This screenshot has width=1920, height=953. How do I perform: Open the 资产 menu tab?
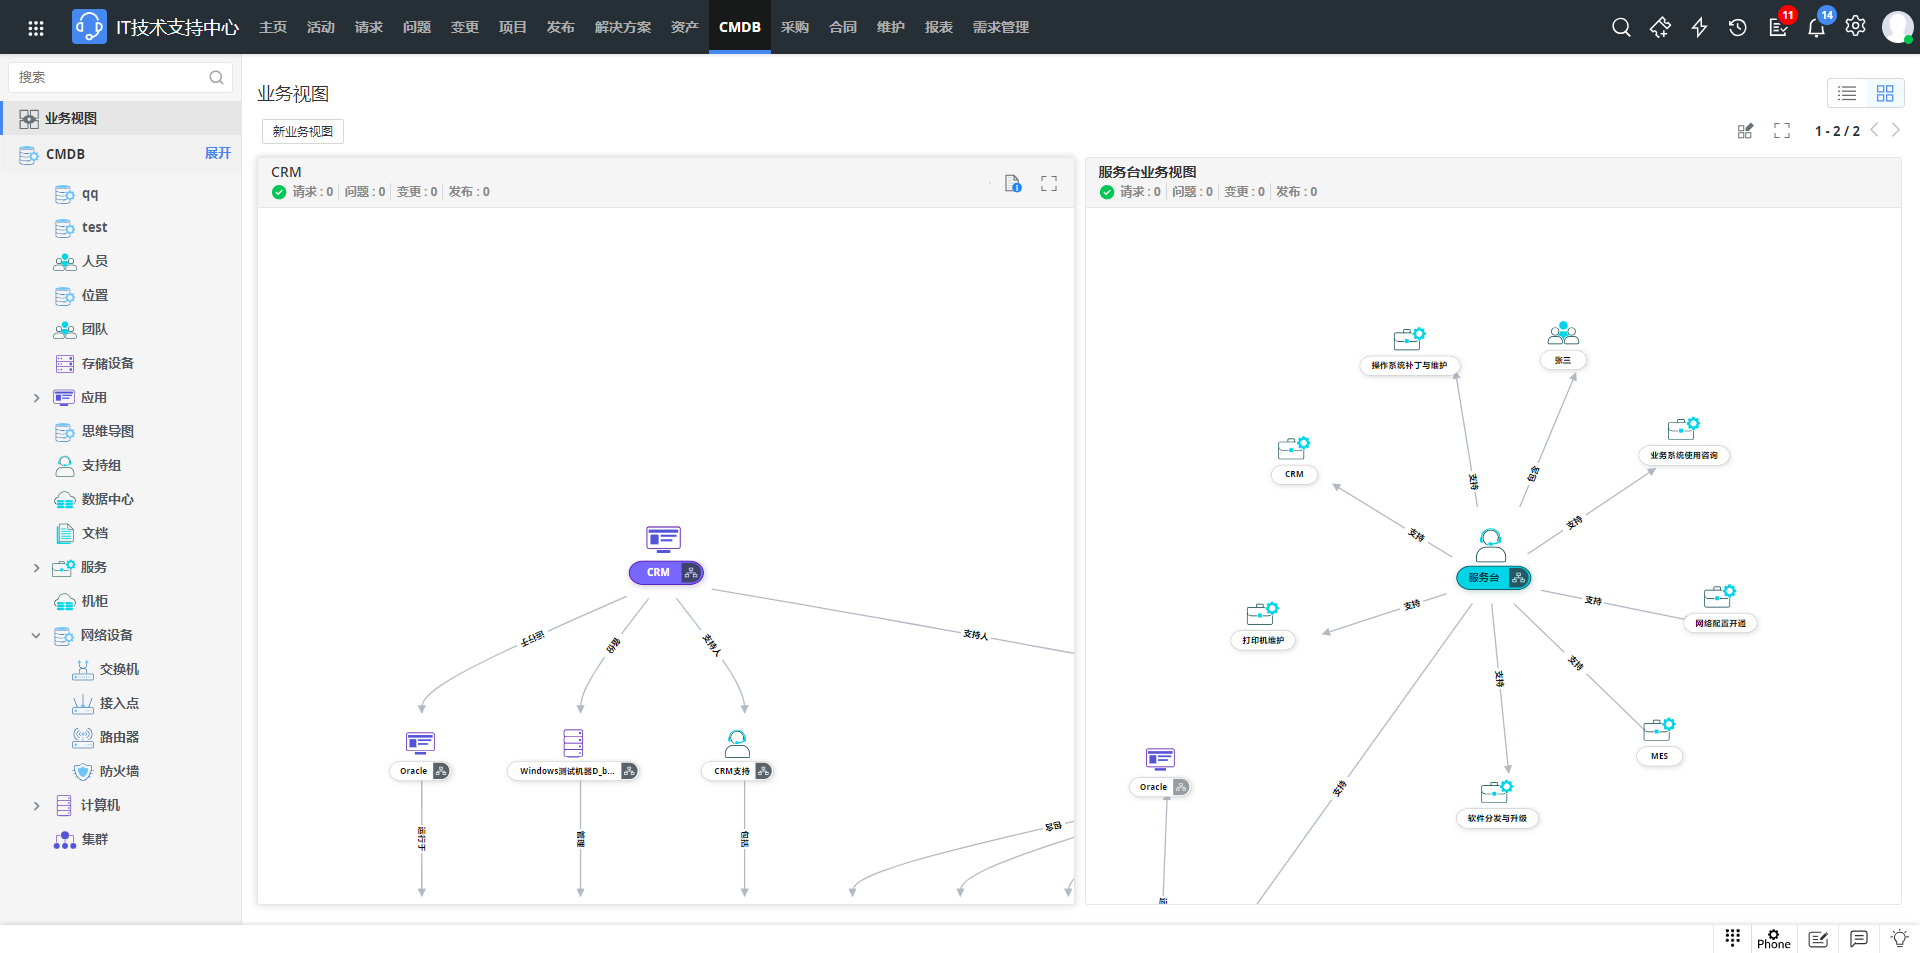pyautogui.click(x=684, y=27)
